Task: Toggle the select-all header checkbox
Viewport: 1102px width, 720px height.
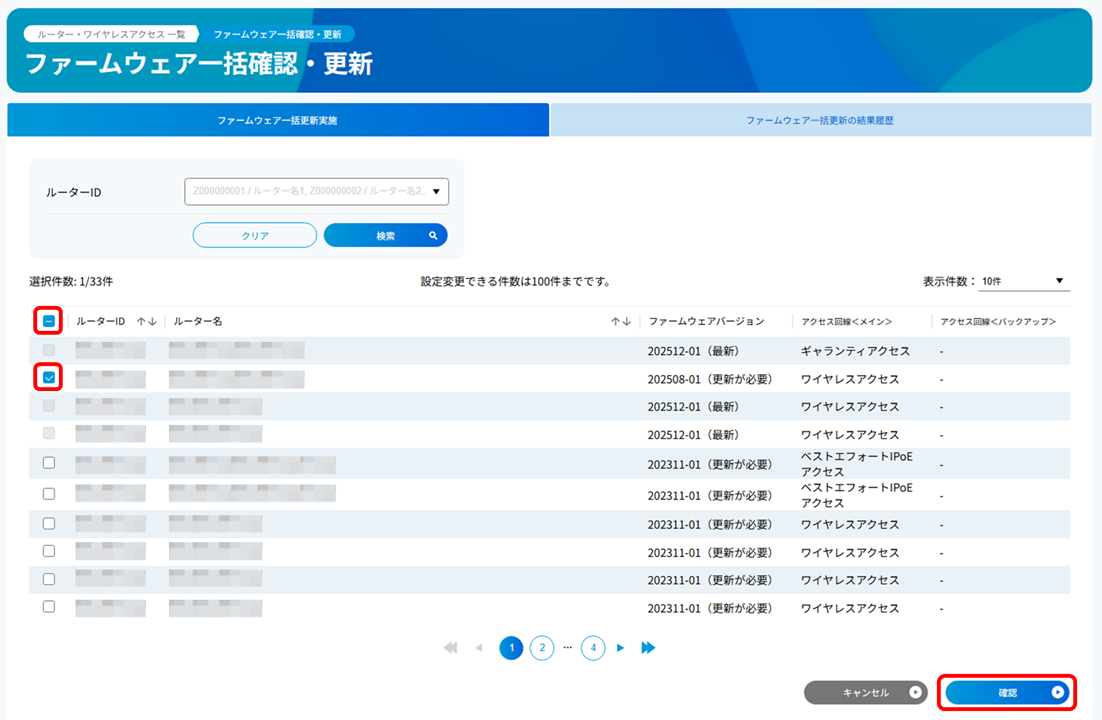Action: point(49,321)
